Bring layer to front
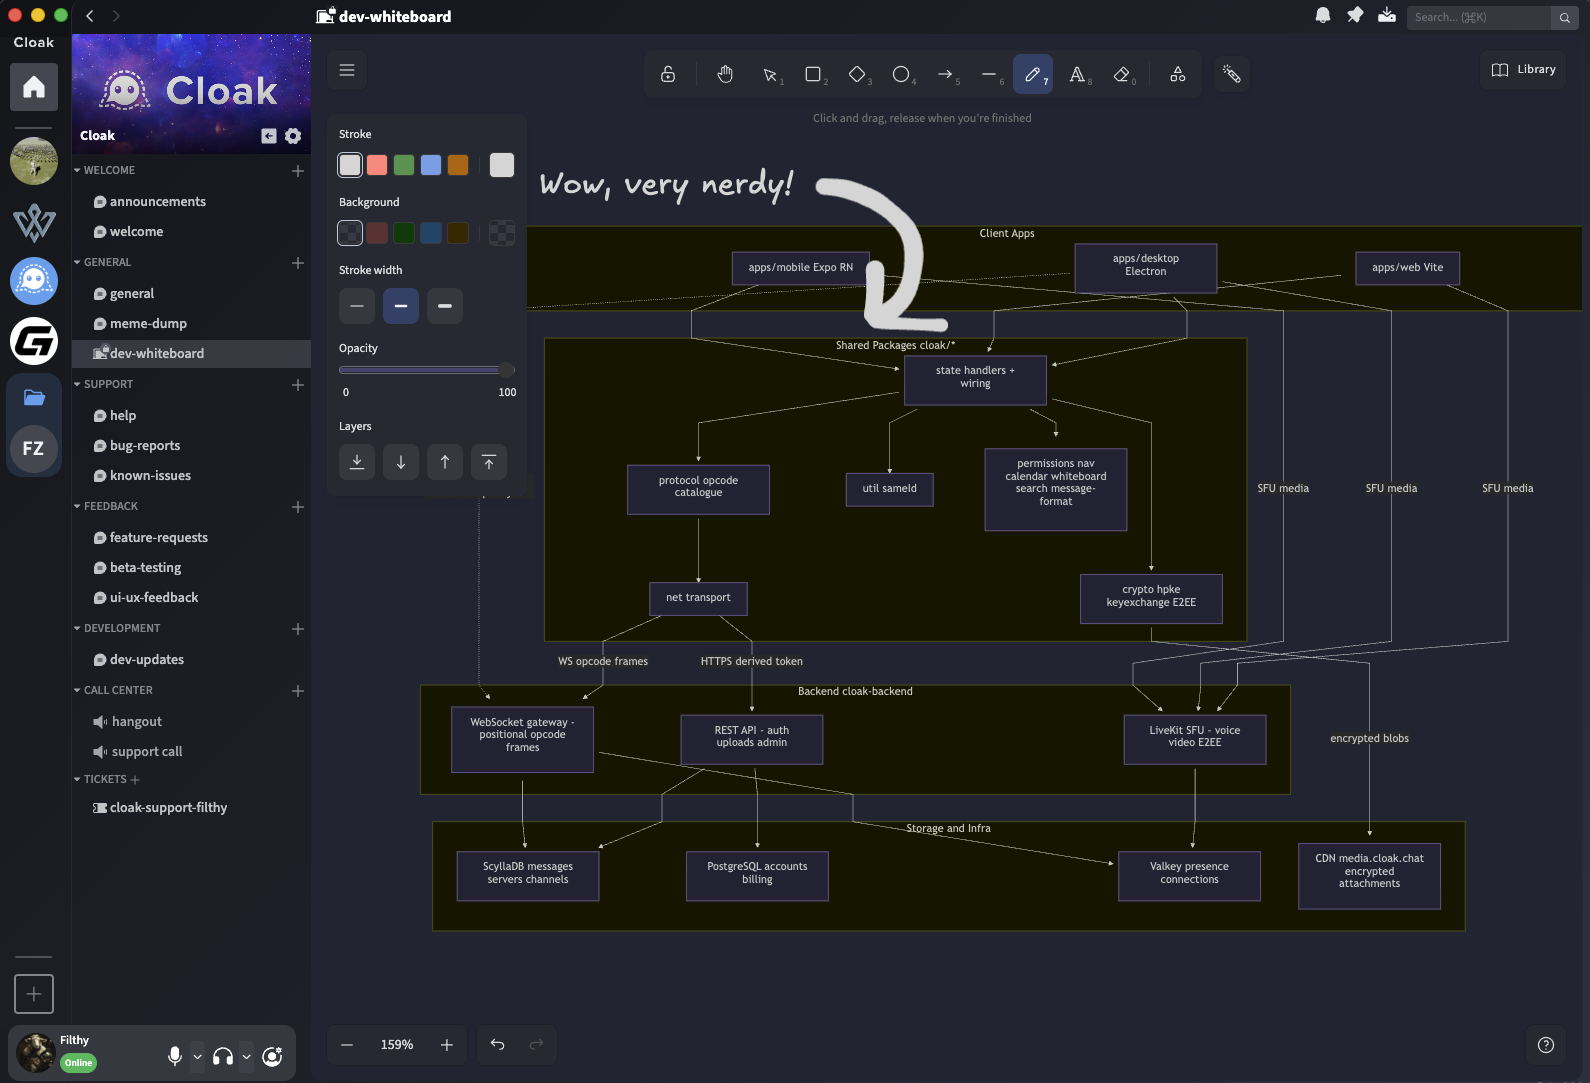 tap(489, 462)
